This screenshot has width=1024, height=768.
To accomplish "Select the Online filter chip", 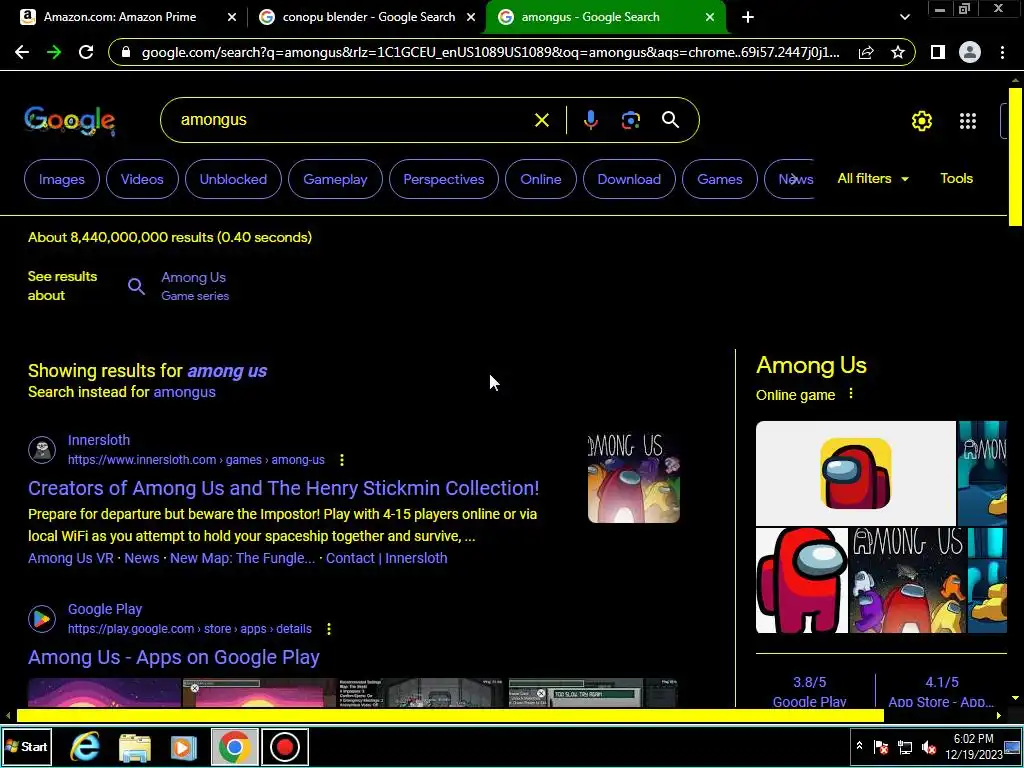I will tap(541, 179).
